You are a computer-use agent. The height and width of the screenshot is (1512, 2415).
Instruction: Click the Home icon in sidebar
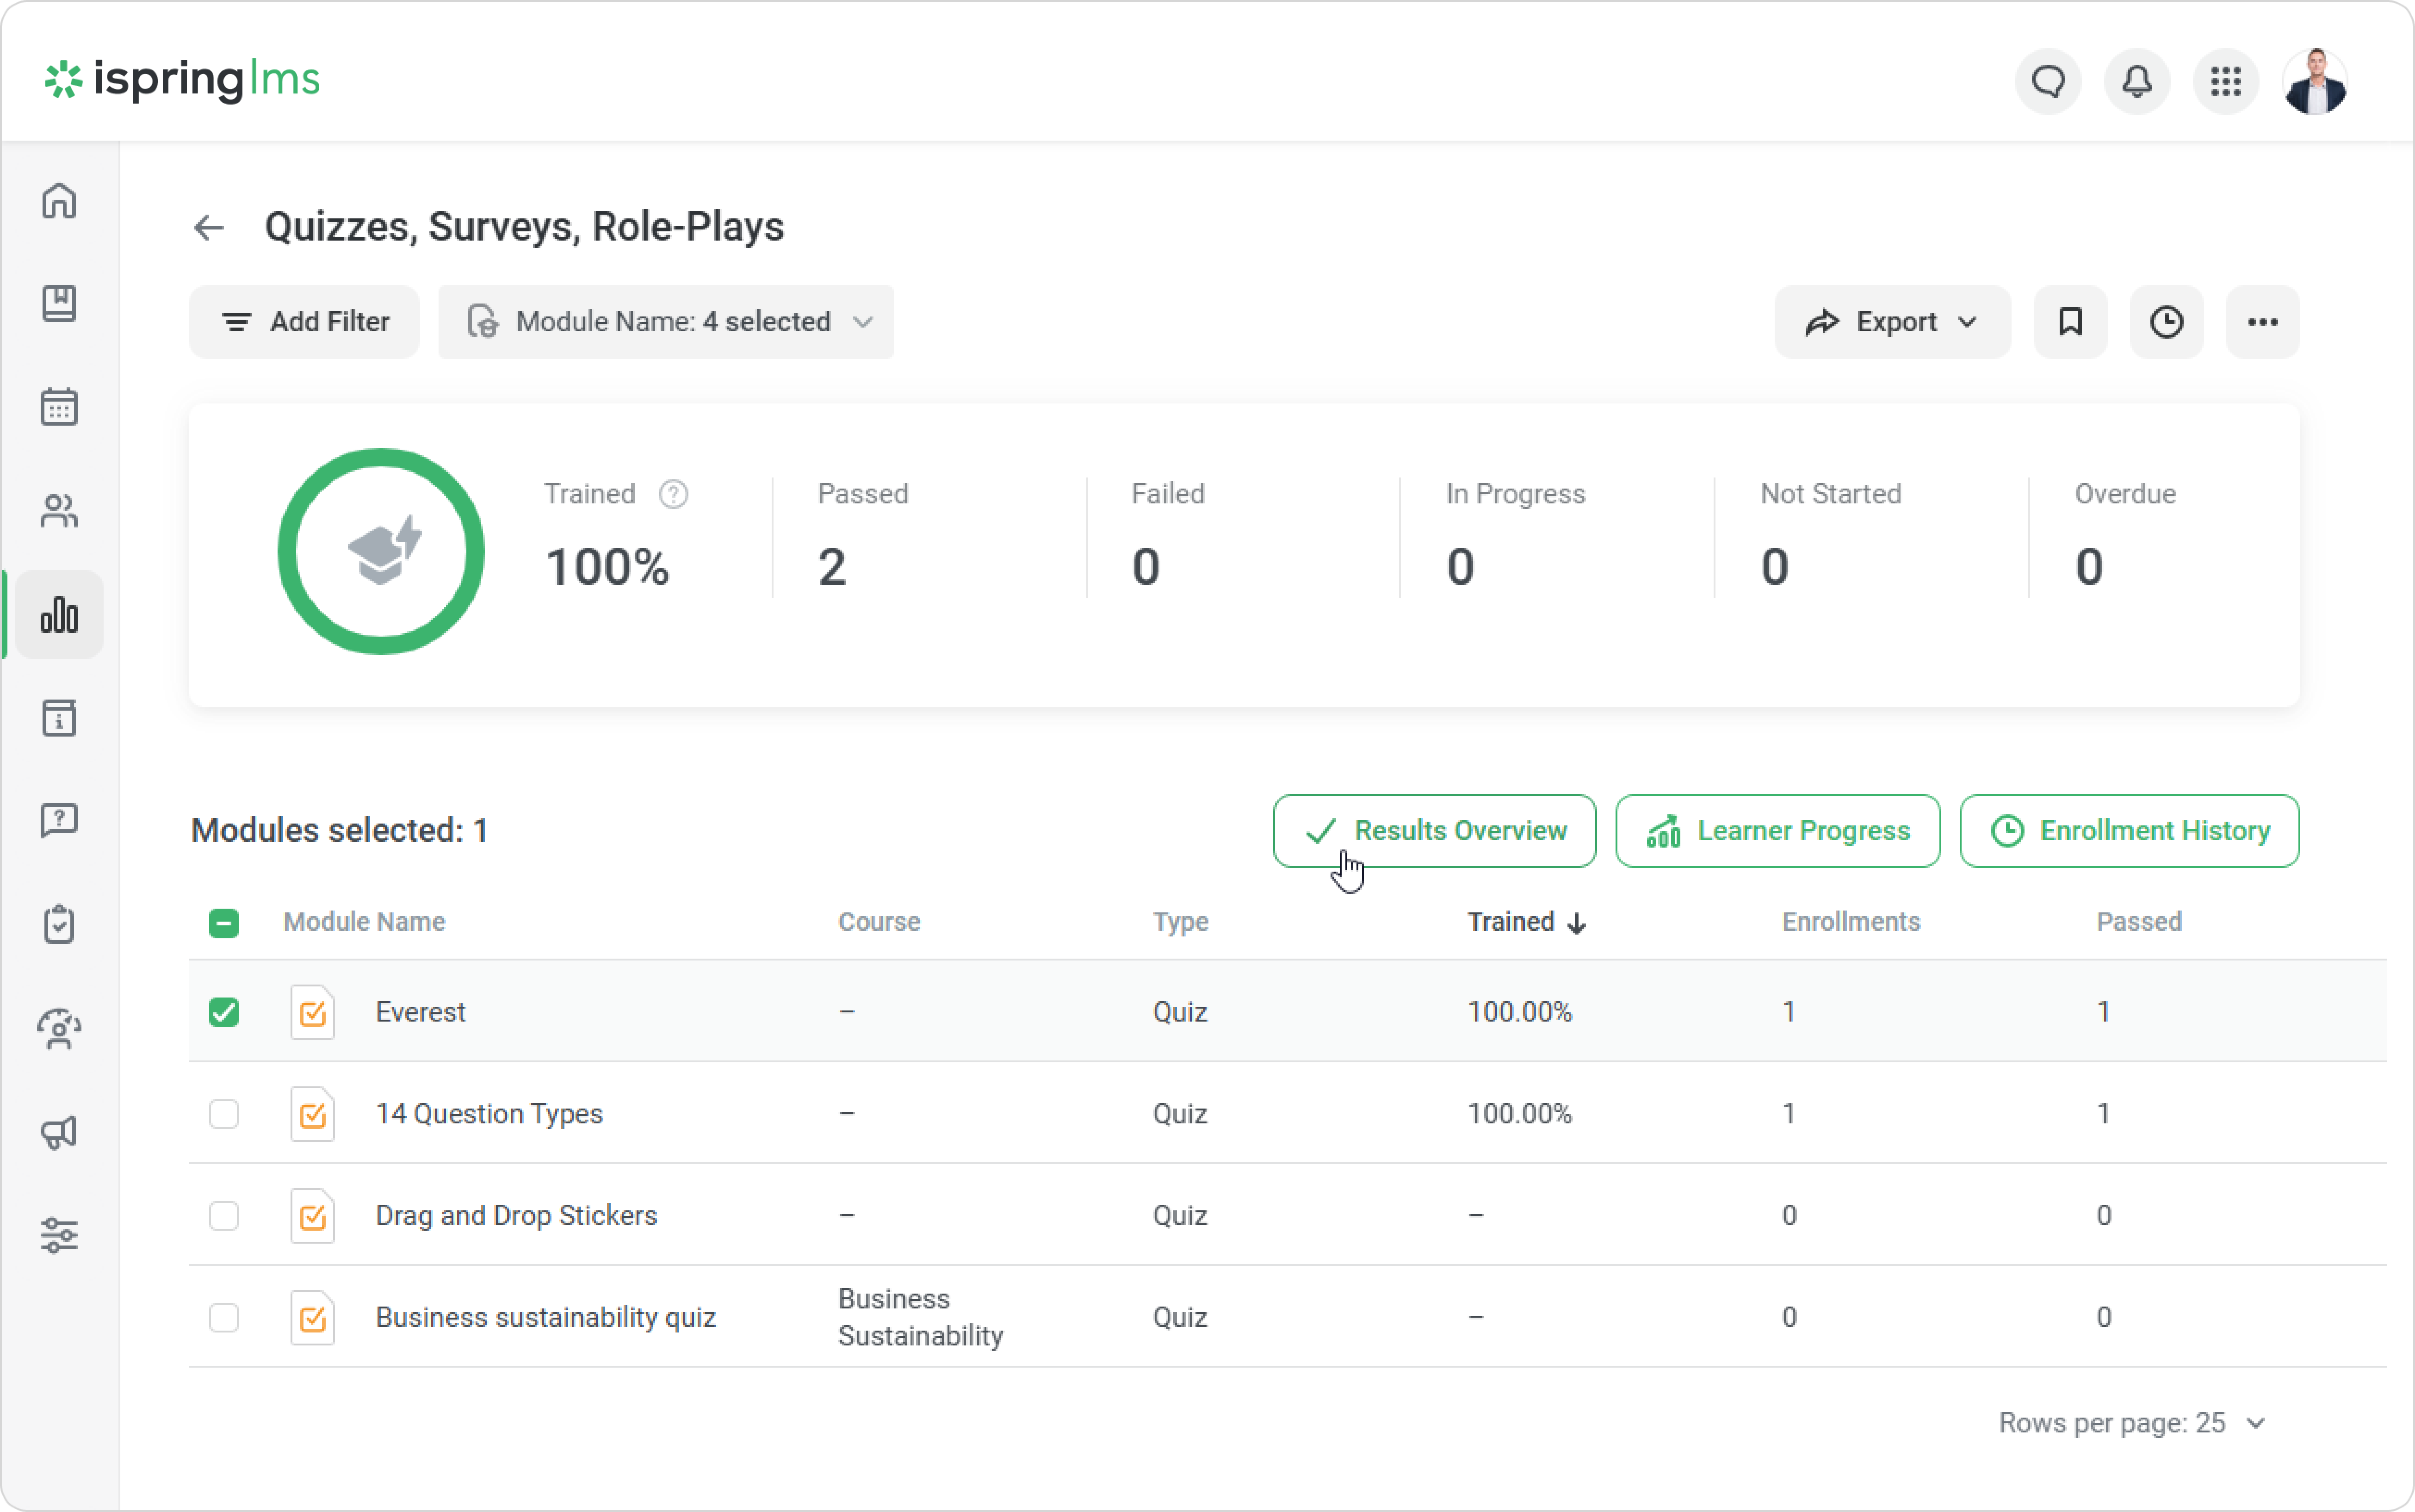click(x=59, y=201)
